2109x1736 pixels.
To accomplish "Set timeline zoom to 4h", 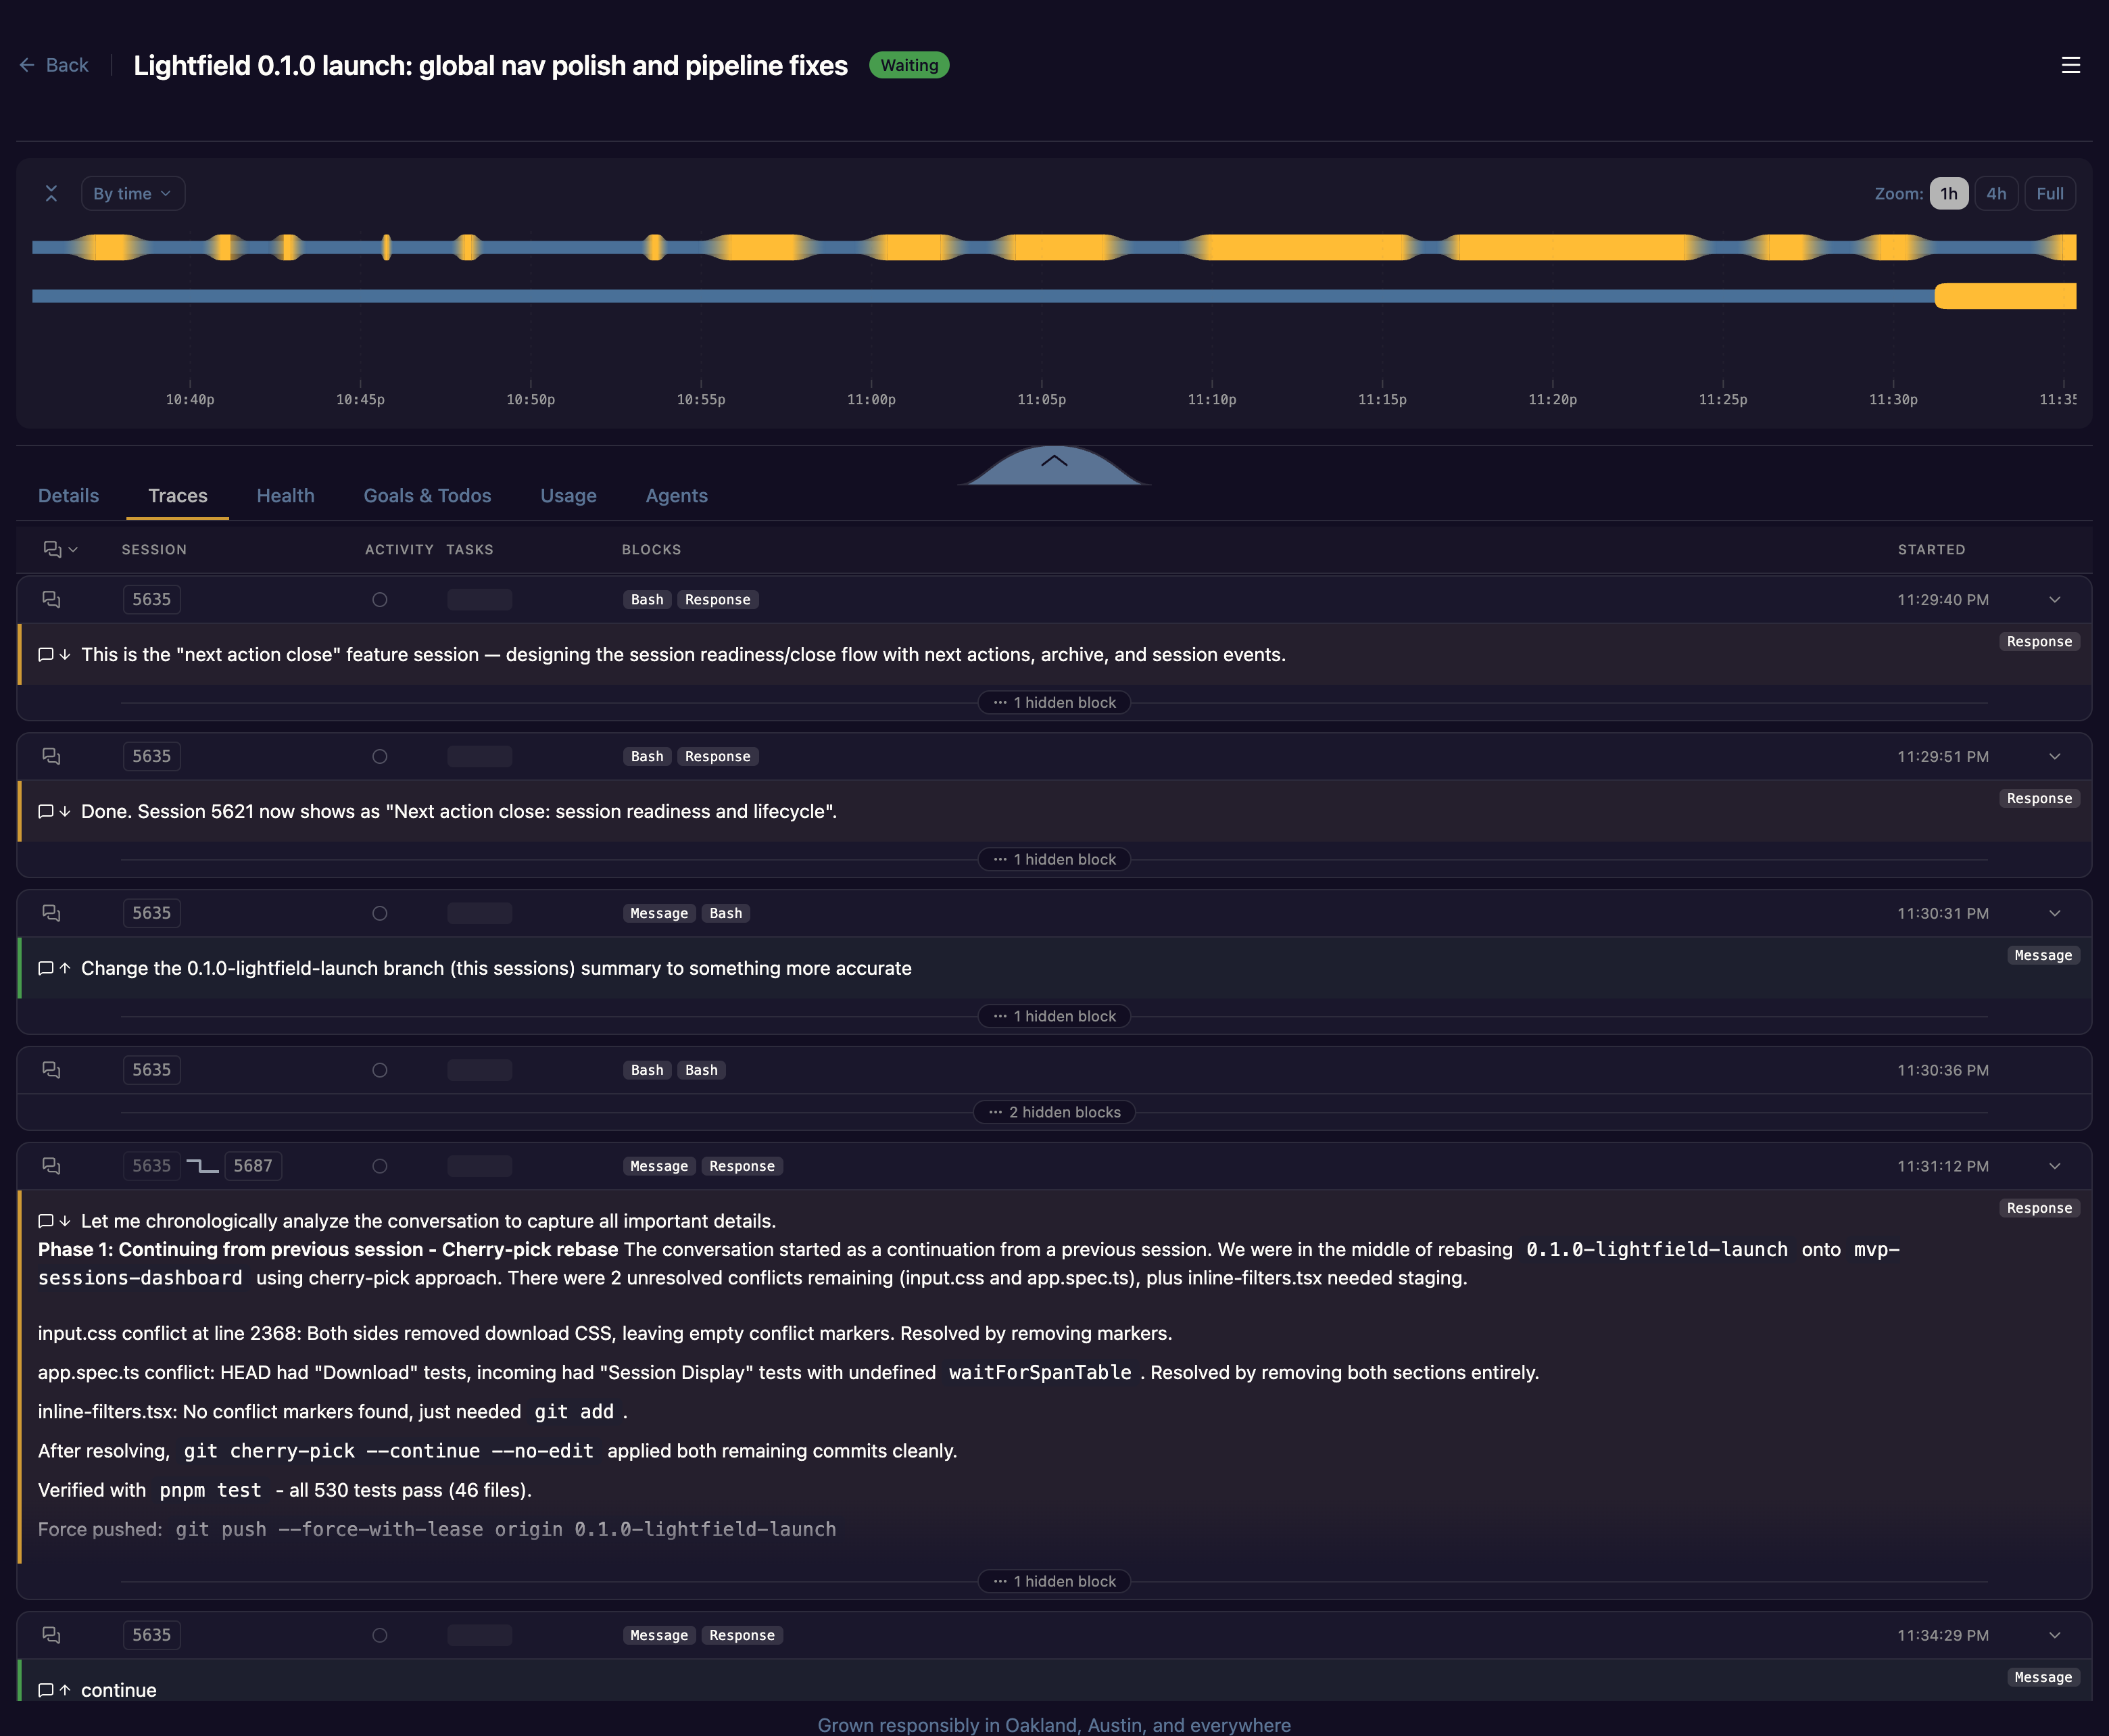I will 1996,193.
